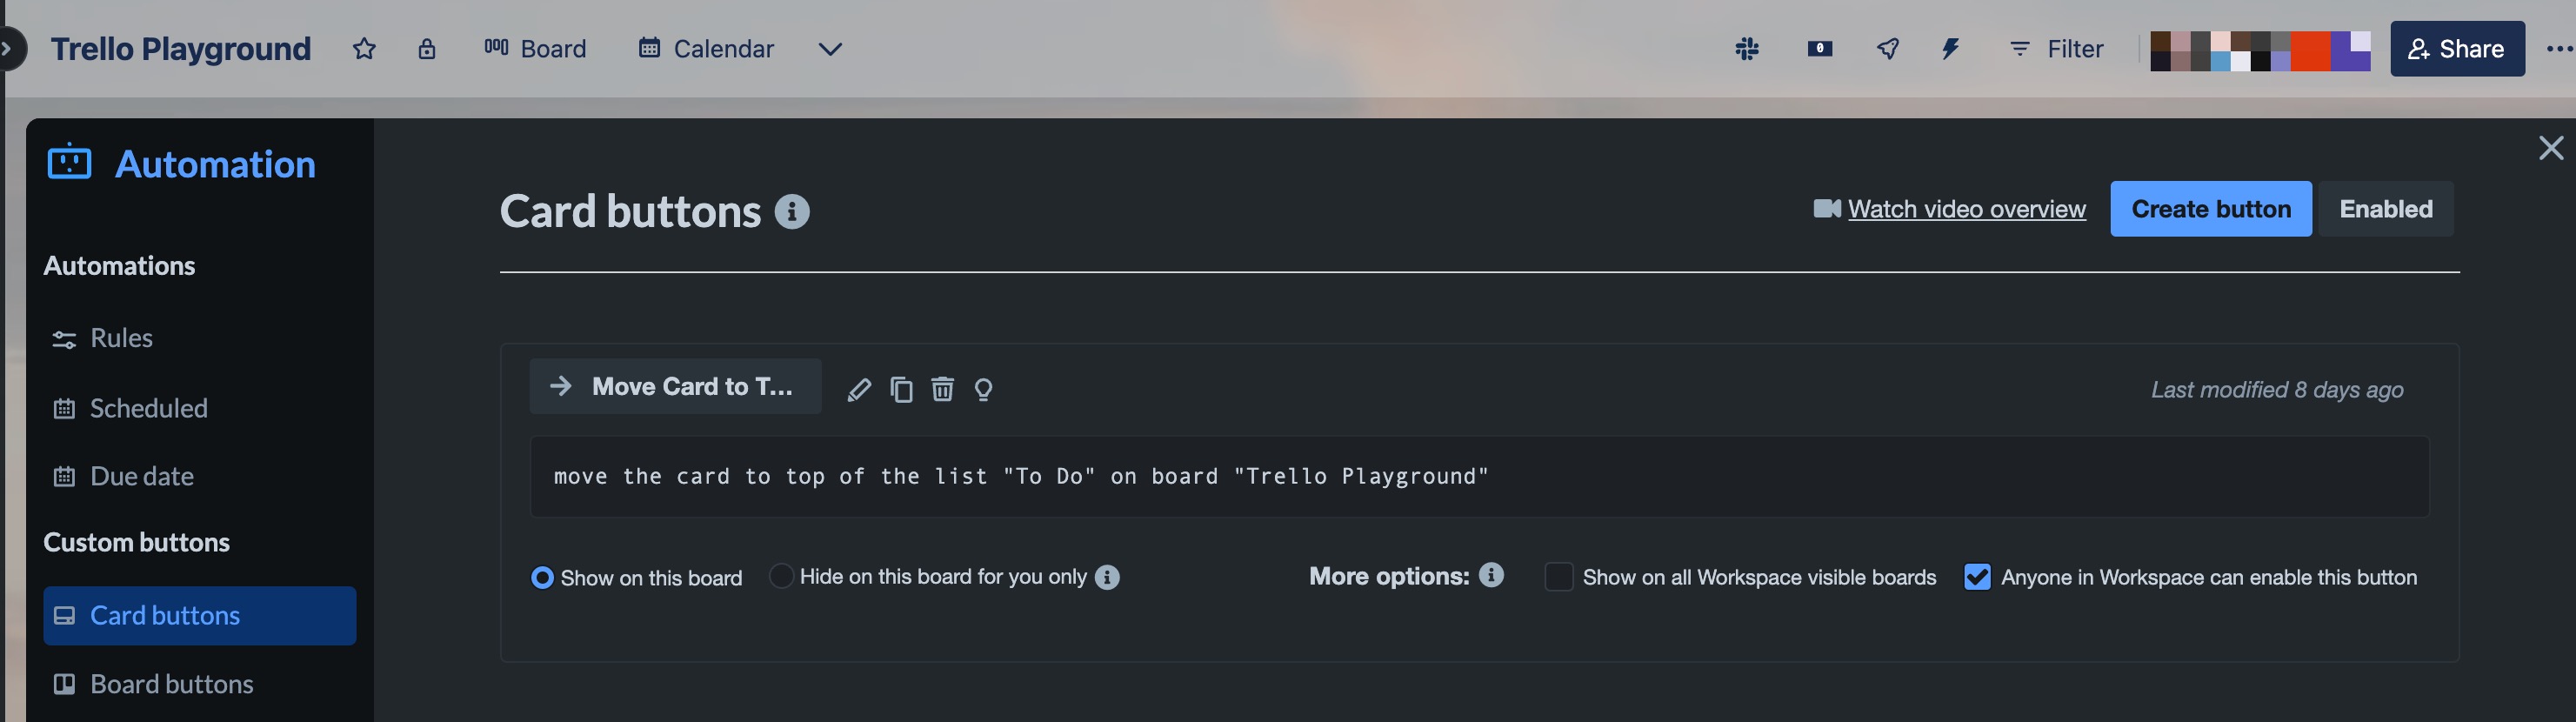Duplicate the Move Card button using copy icon

[x=901, y=389]
